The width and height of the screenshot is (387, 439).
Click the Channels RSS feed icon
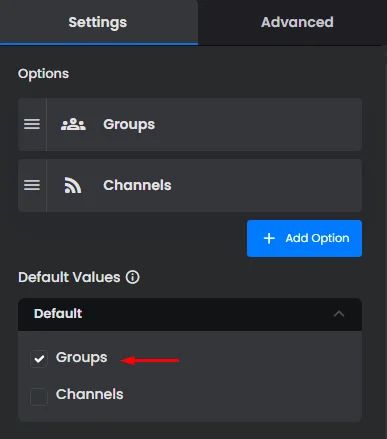point(73,185)
